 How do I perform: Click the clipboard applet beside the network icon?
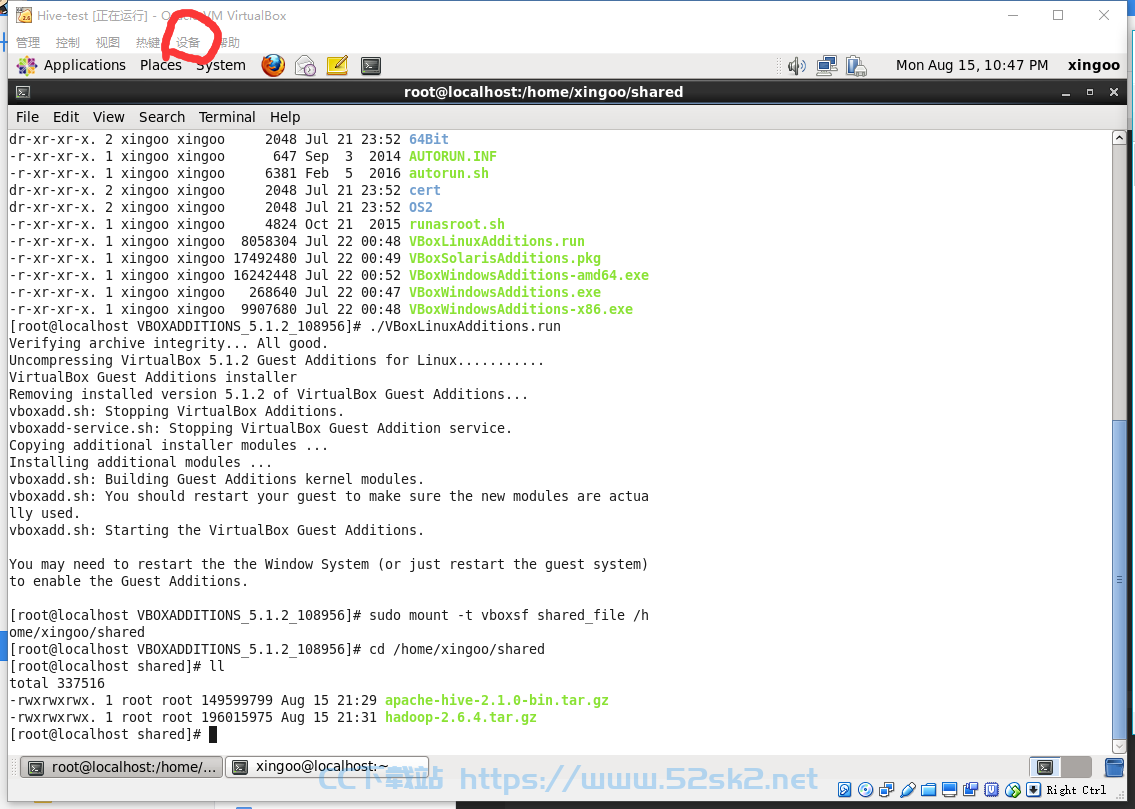[856, 67]
